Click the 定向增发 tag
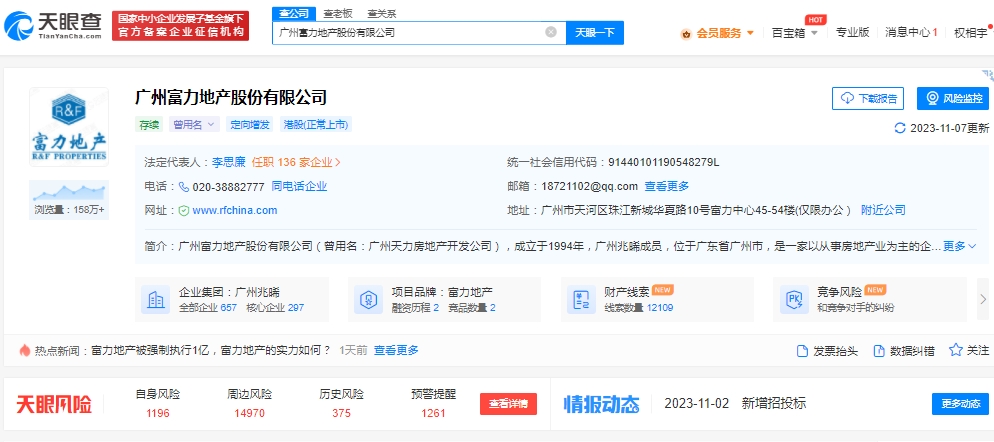The image size is (994, 442). pyautogui.click(x=250, y=125)
